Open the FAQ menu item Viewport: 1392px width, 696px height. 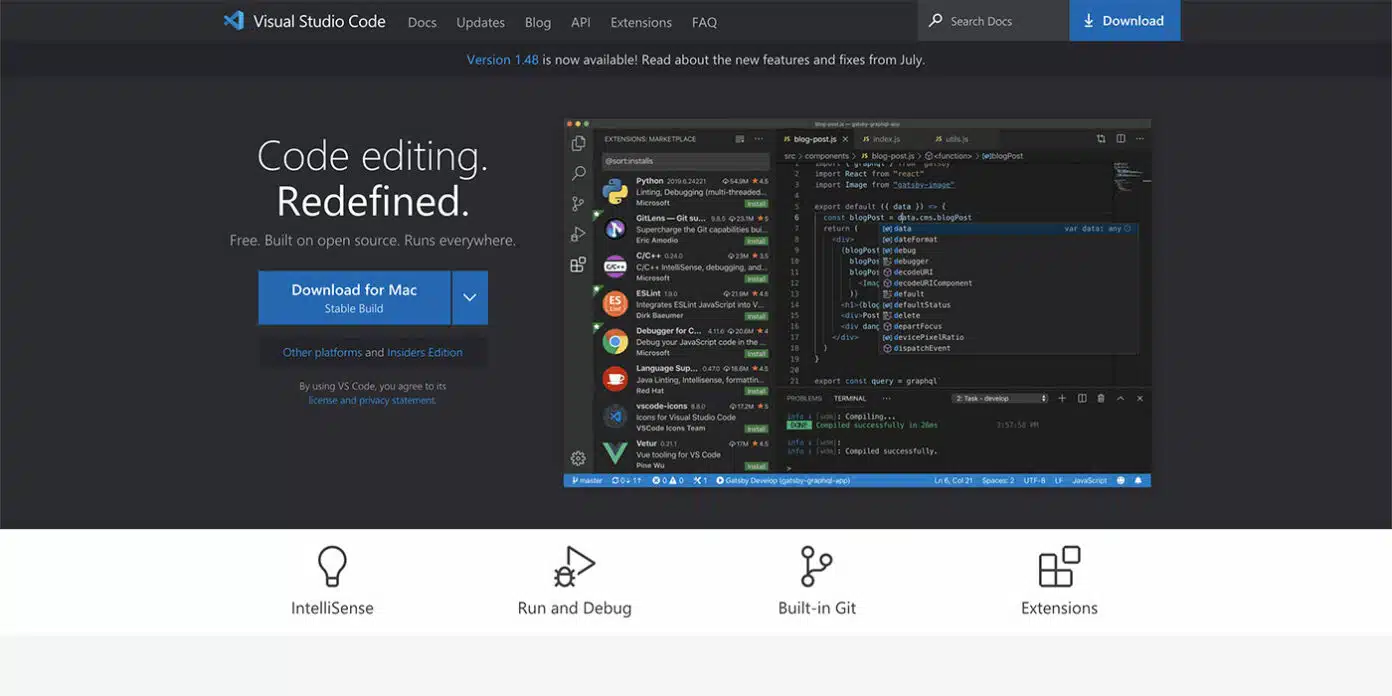click(704, 22)
